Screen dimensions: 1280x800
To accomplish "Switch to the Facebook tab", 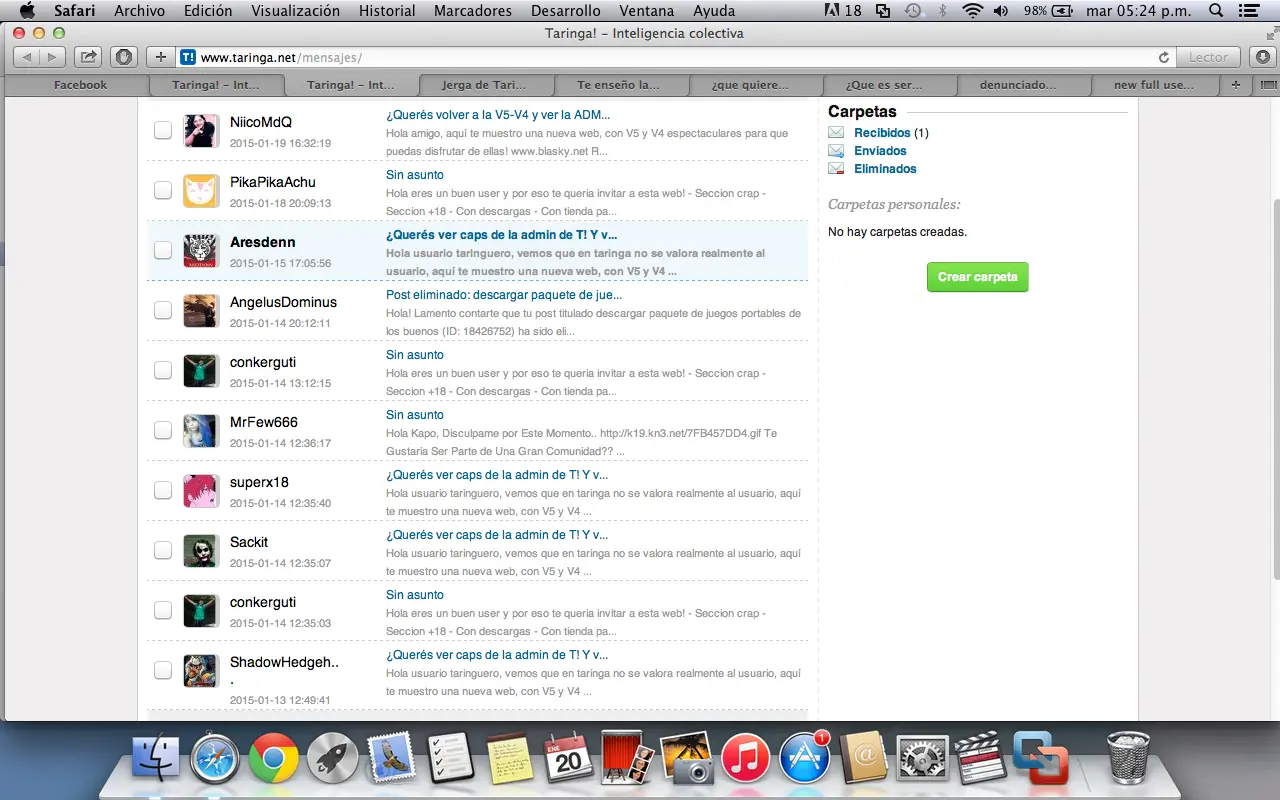I will 80,85.
